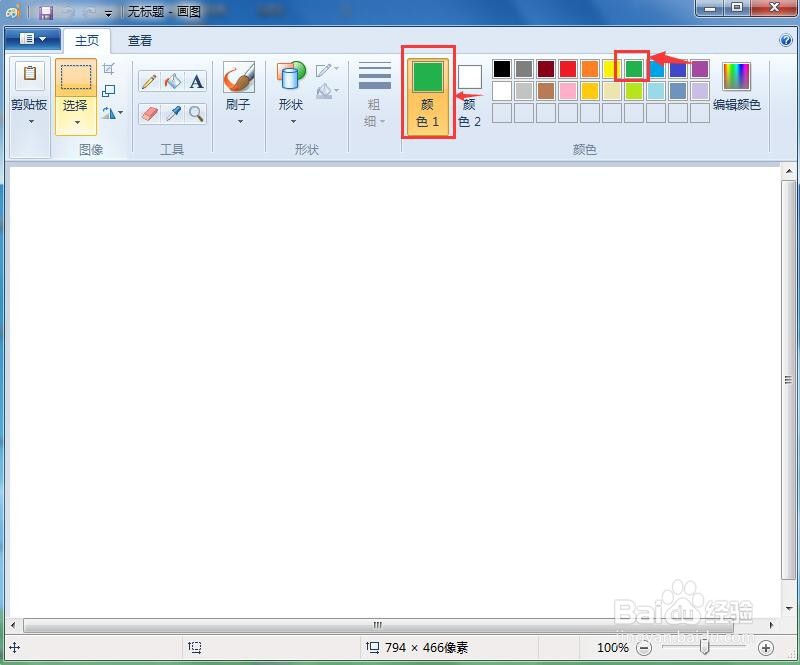The image size is (800, 665).
Task: Expand the Shapes dropdown arrow
Action: click(x=293, y=121)
